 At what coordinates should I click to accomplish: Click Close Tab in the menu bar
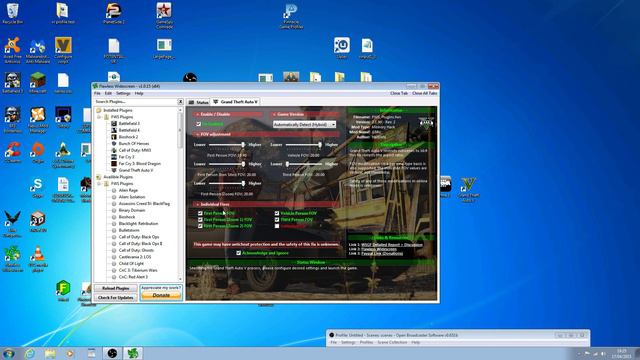coord(399,93)
